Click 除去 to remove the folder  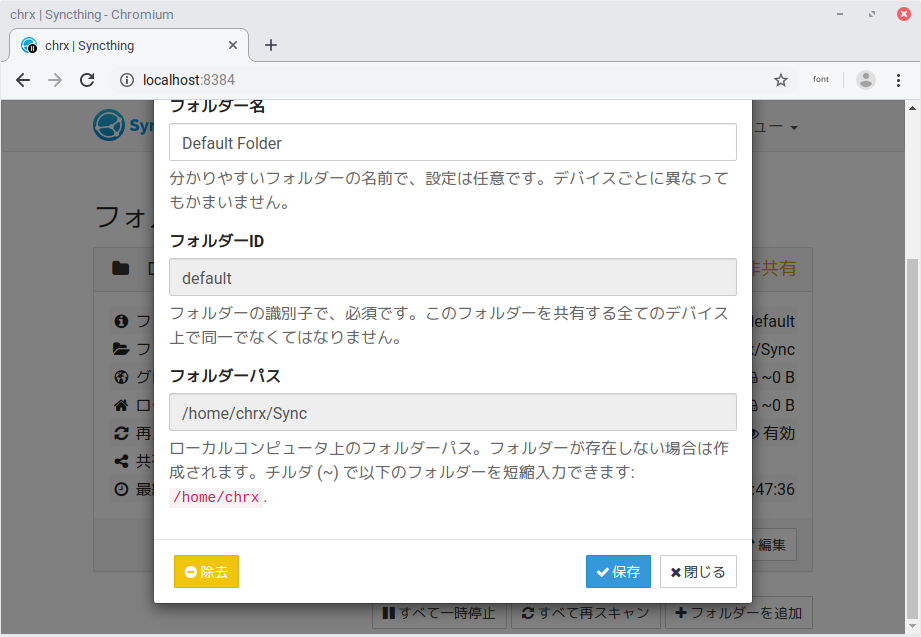pos(206,572)
